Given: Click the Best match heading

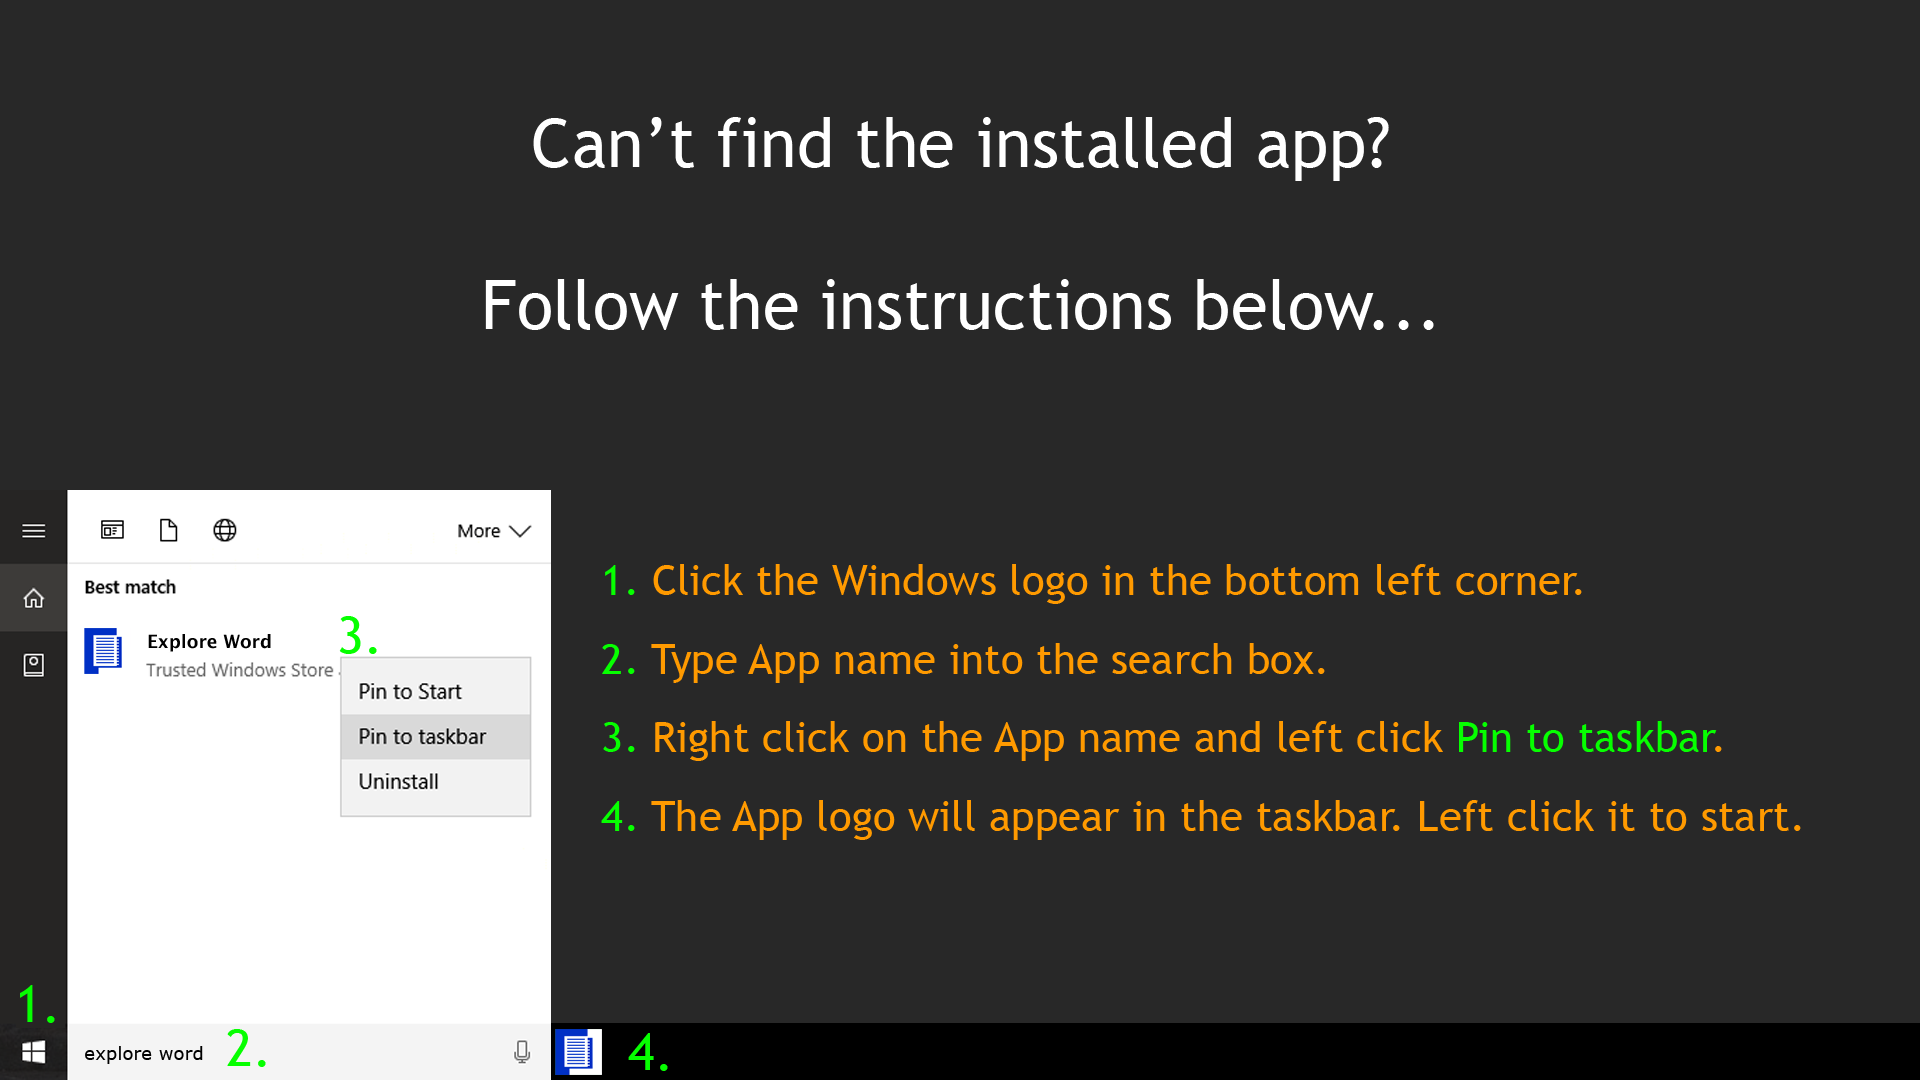Looking at the screenshot, I should (130, 587).
